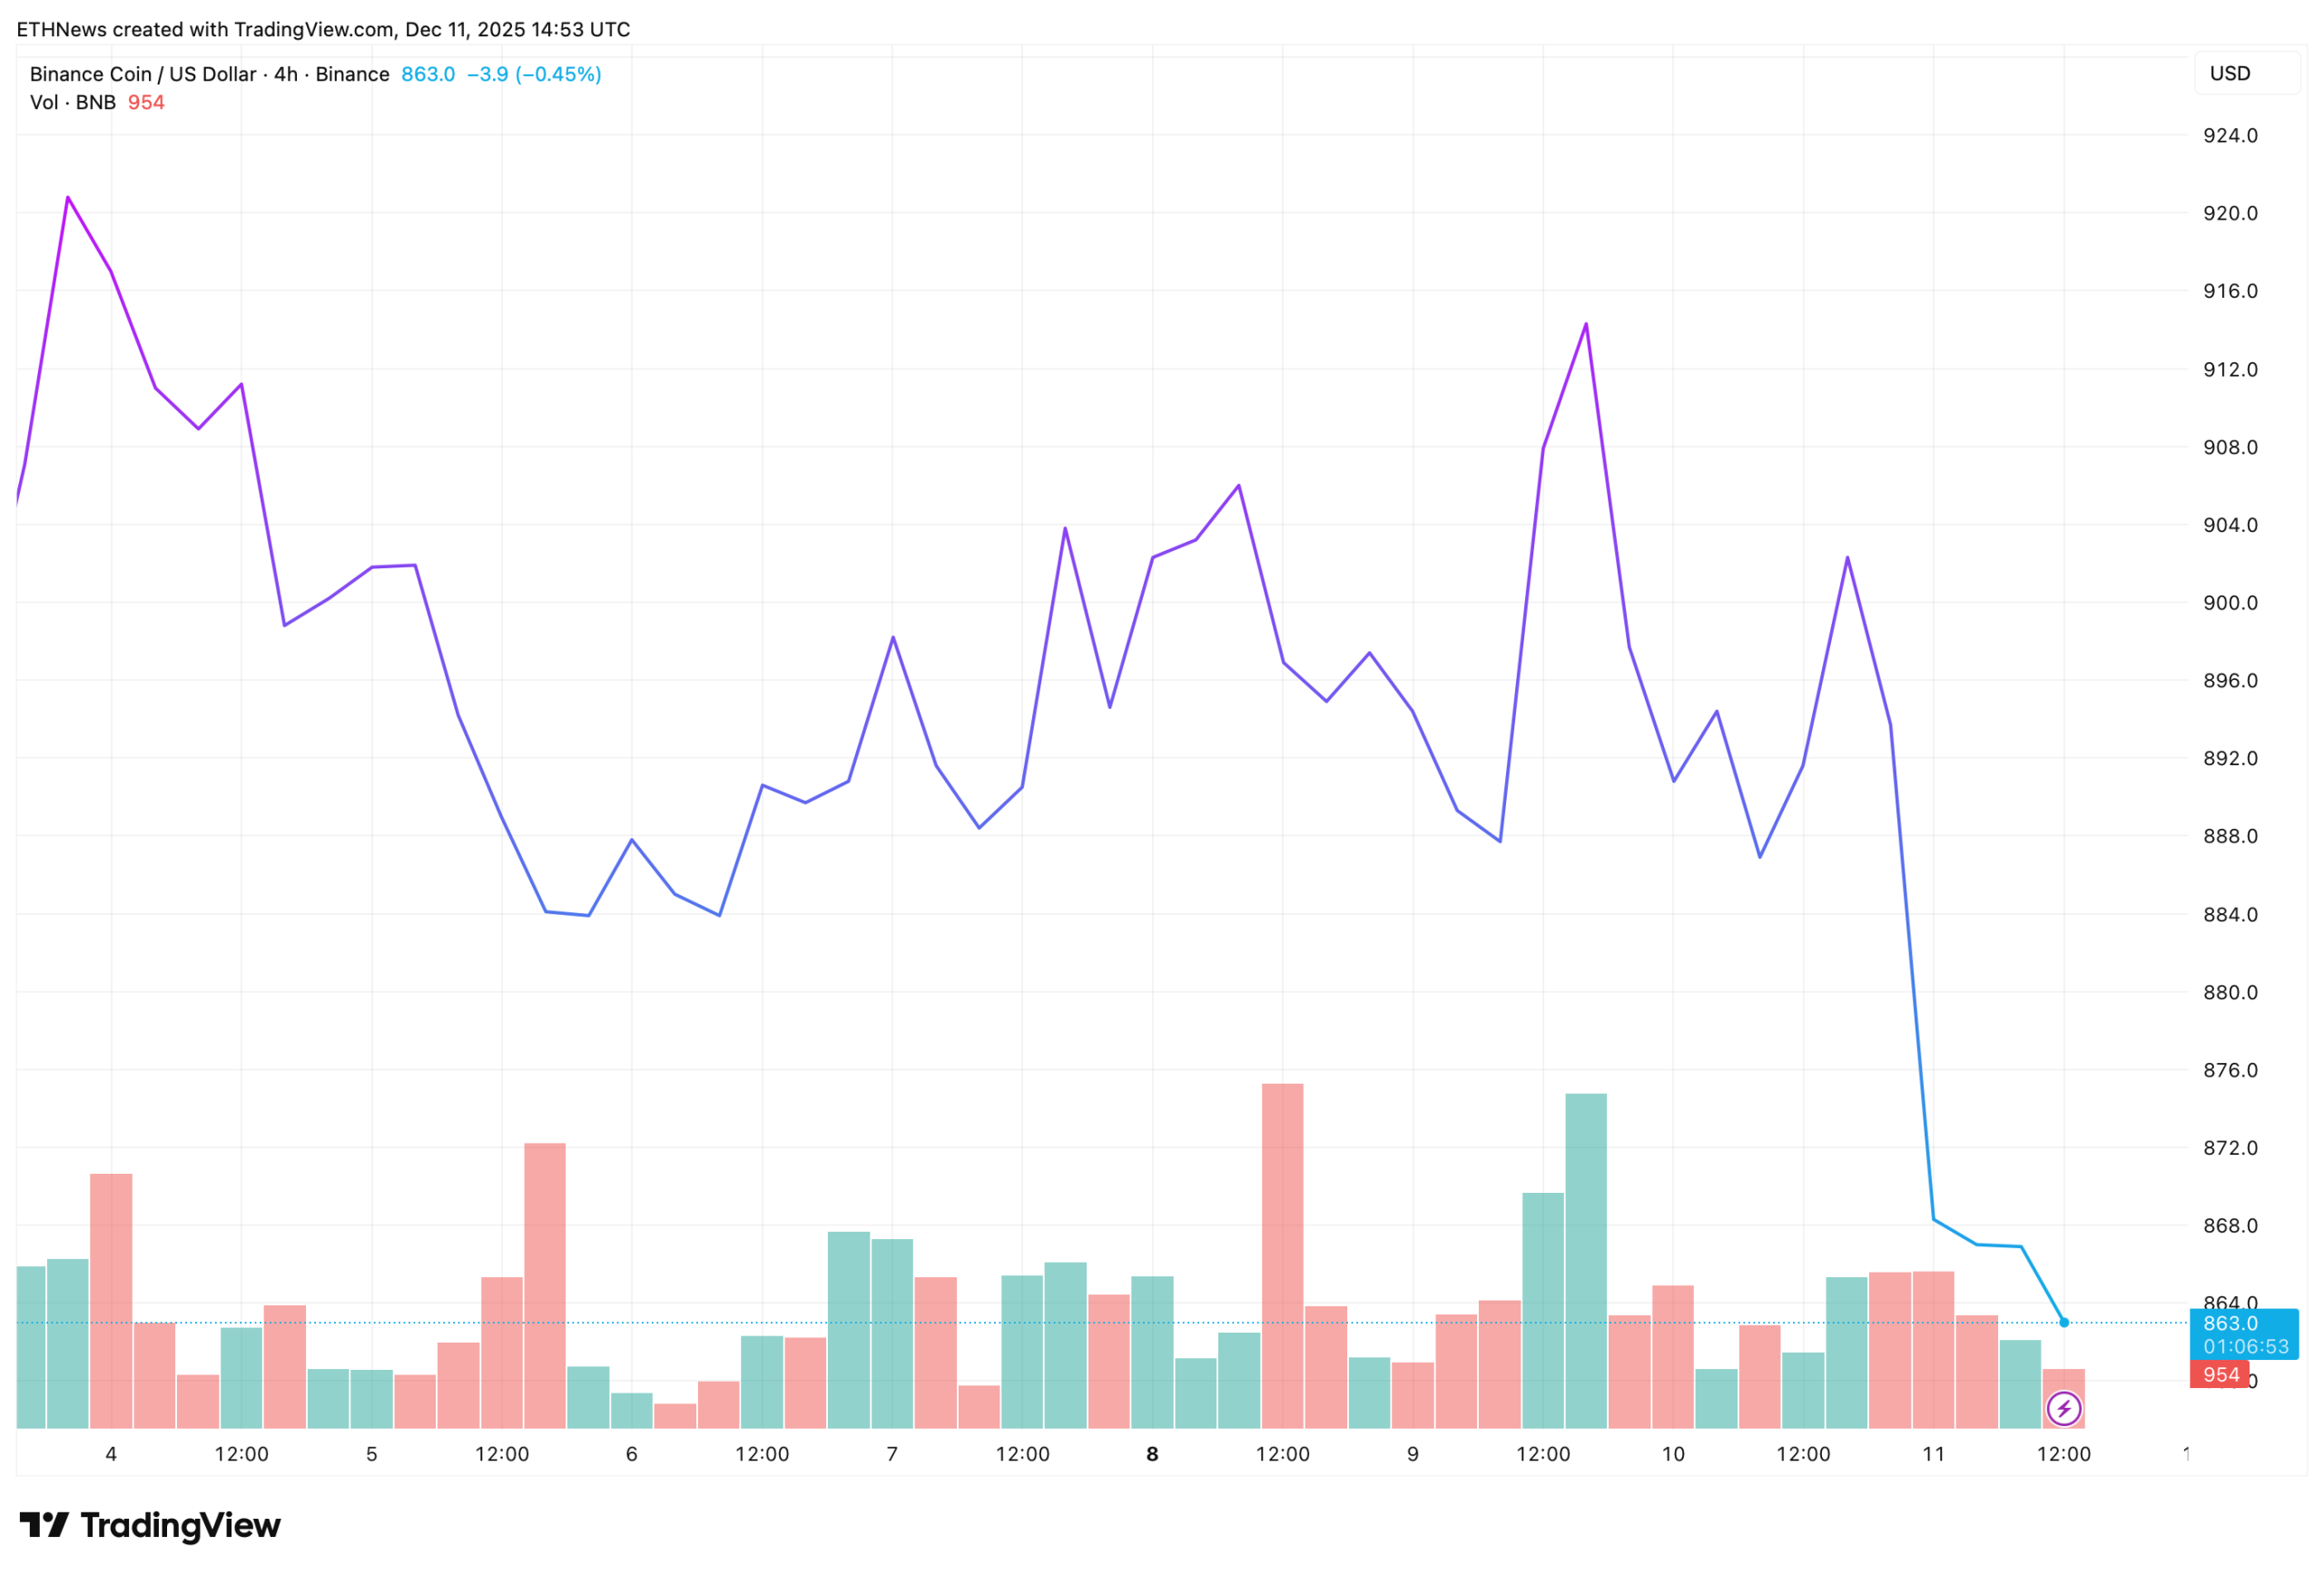Click the tallest green volume bar after Dec 9 12:00
Viewport: 2324px width, 1575px height.
click(x=1586, y=1260)
